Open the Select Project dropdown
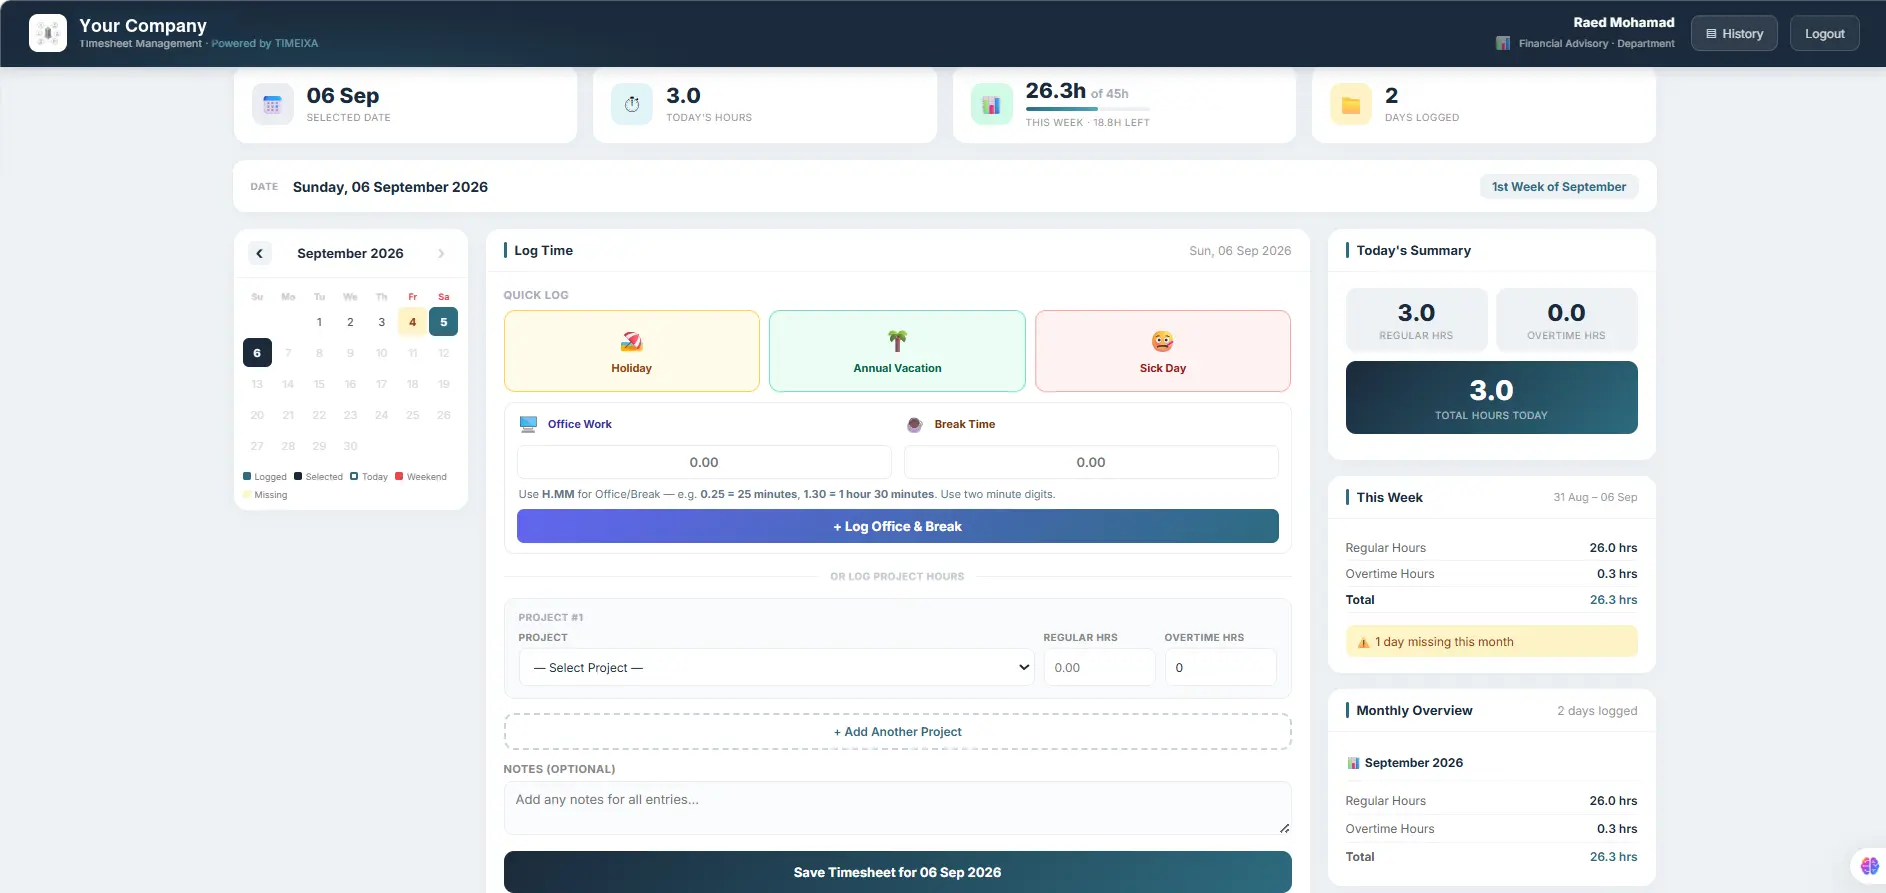Viewport: 1886px width, 893px height. (777, 667)
